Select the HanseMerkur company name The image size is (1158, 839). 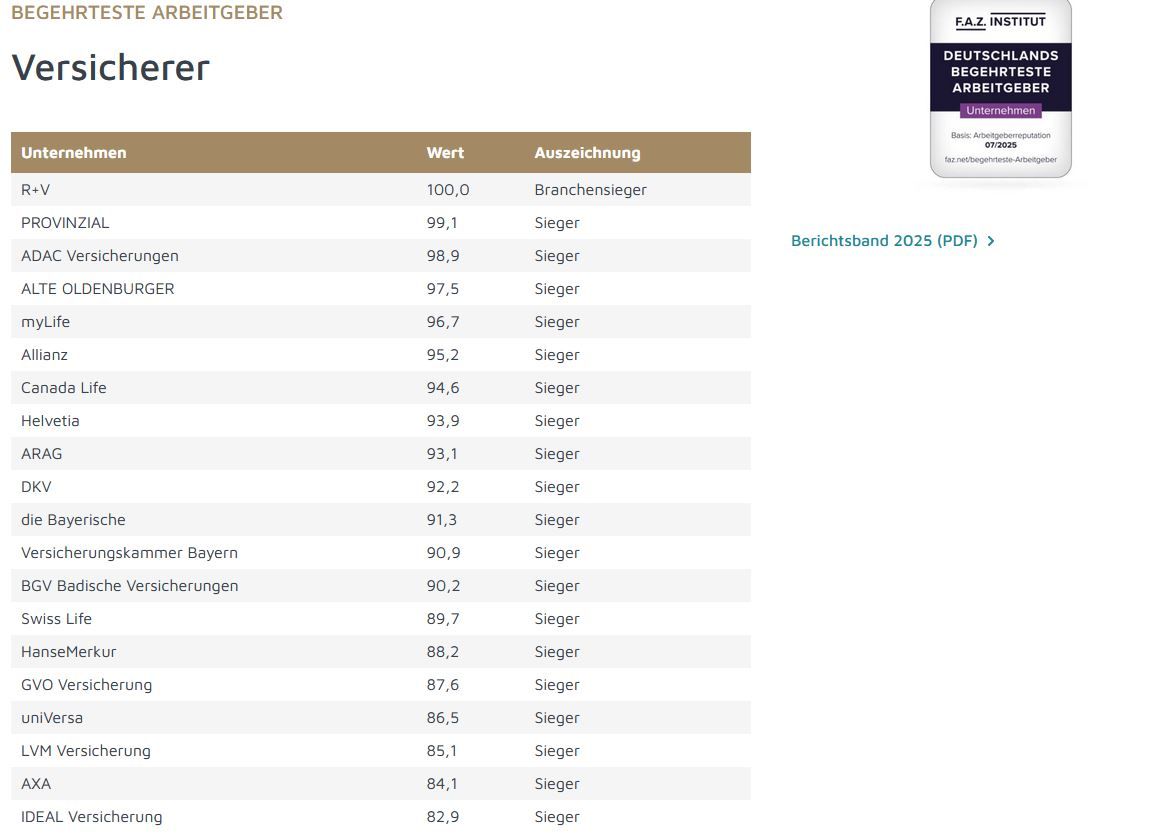(69, 651)
